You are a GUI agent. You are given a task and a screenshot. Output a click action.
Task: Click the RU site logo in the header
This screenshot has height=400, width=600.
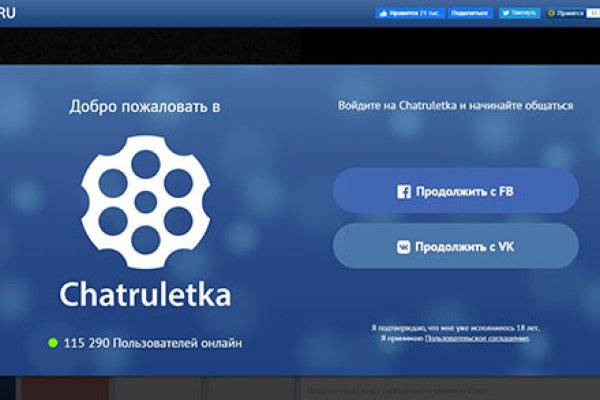[8, 14]
